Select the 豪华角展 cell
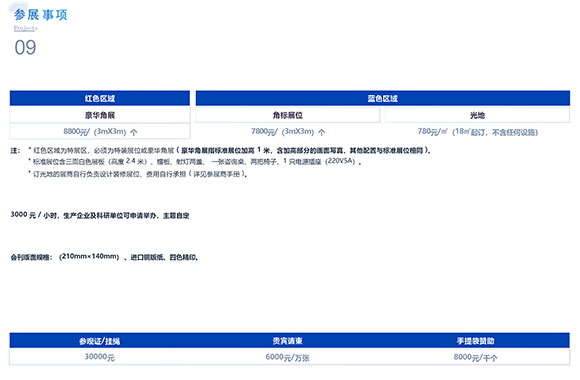Image resolution: width=580 pixels, height=380 pixels. click(100, 115)
